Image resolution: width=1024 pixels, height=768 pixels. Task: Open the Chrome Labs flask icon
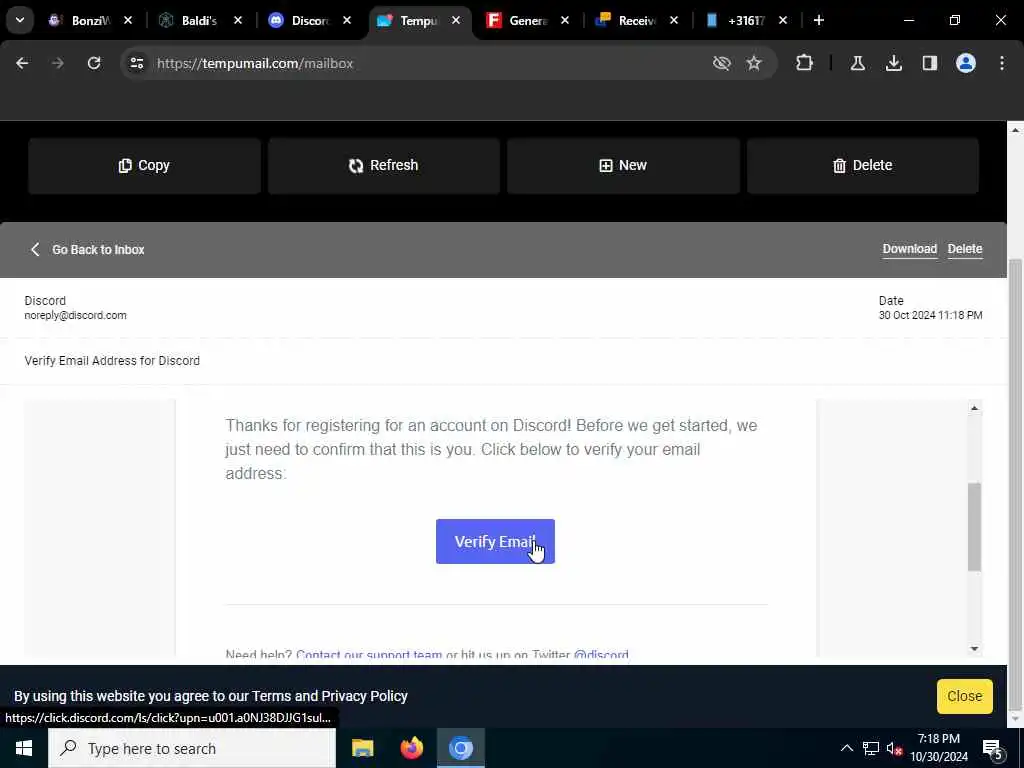click(857, 63)
